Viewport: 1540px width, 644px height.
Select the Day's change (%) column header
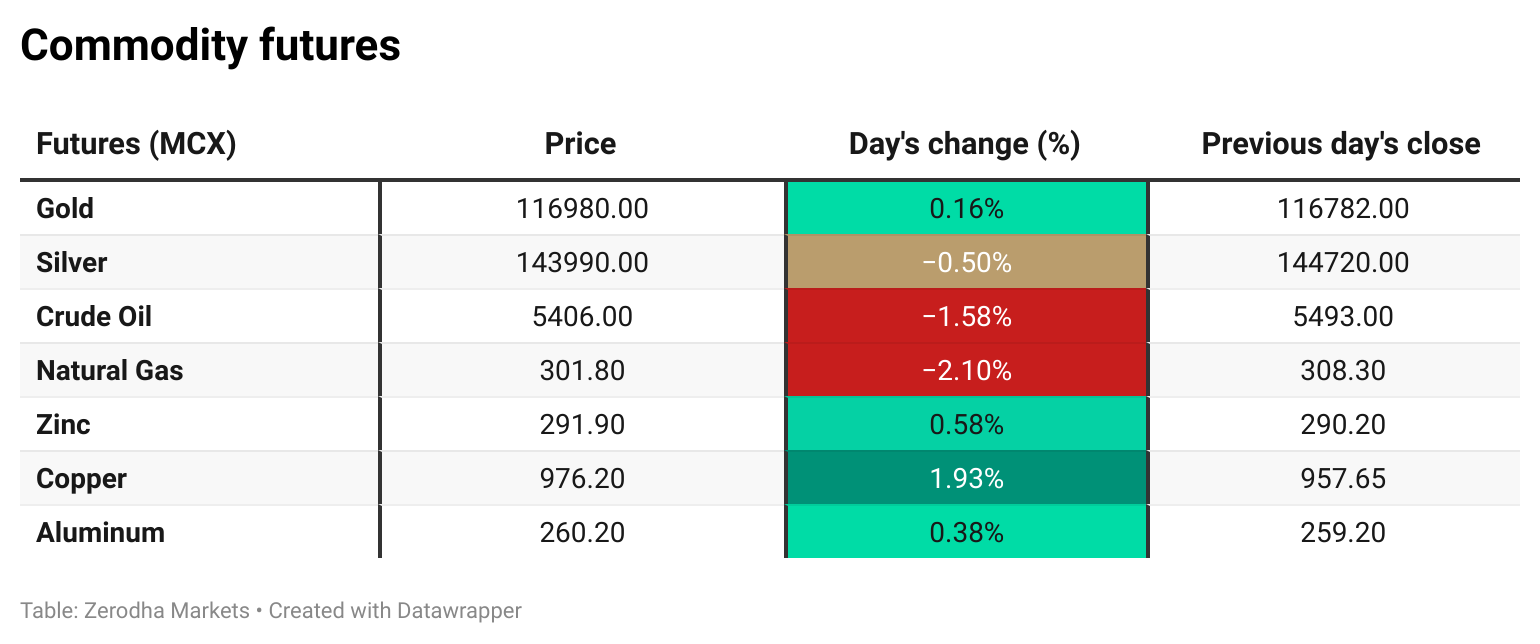964,144
